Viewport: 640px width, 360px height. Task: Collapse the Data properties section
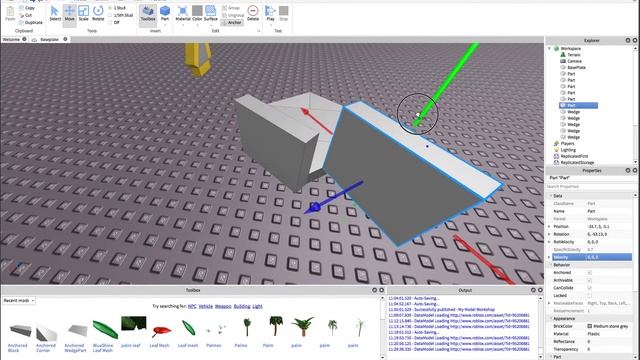pos(550,196)
